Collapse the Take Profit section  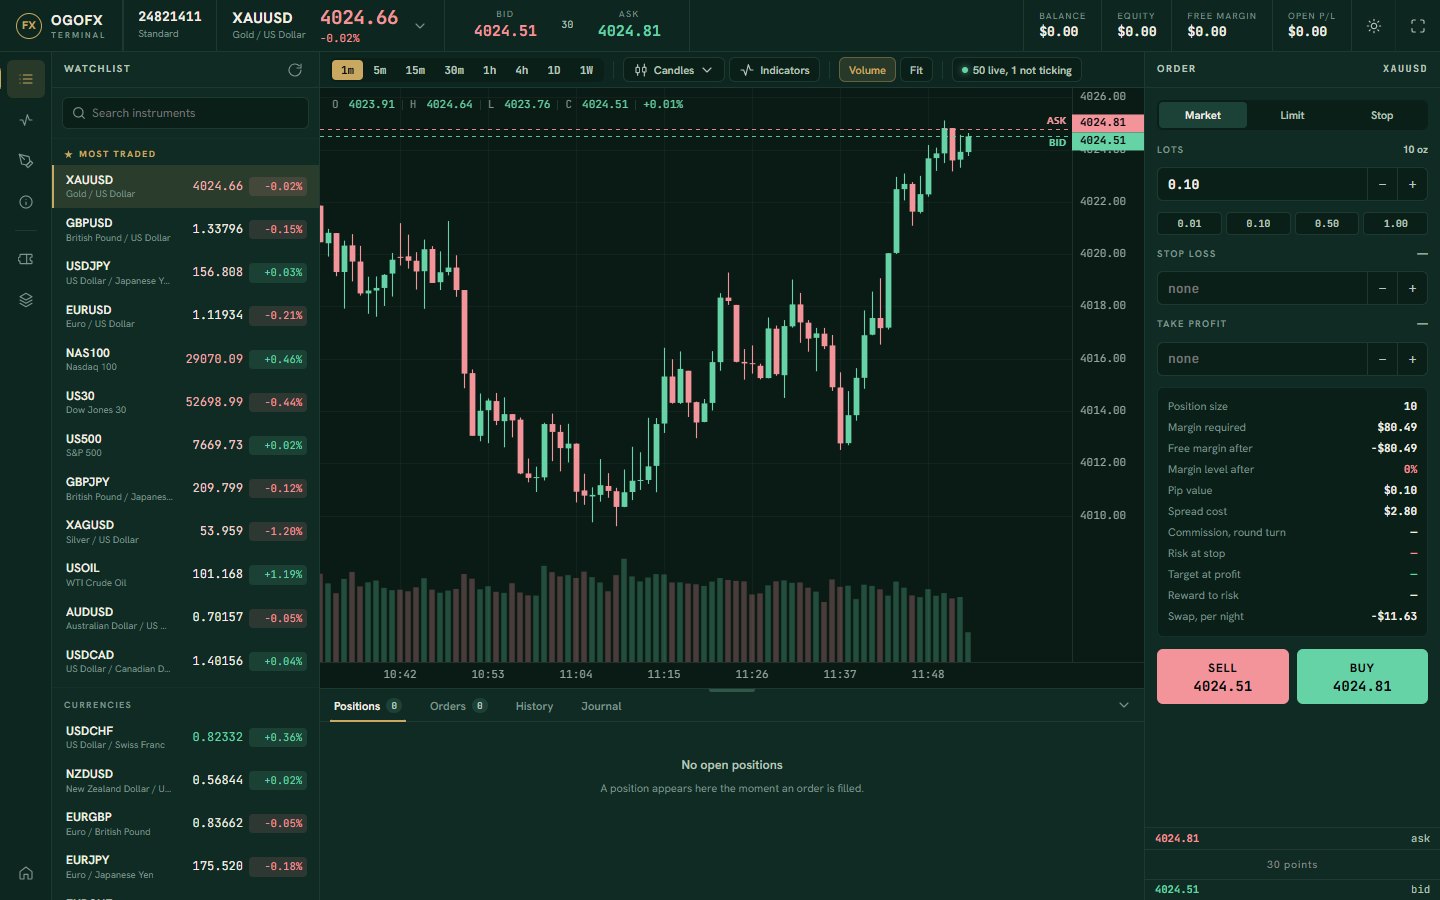pyautogui.click(x=1422, y=324)
